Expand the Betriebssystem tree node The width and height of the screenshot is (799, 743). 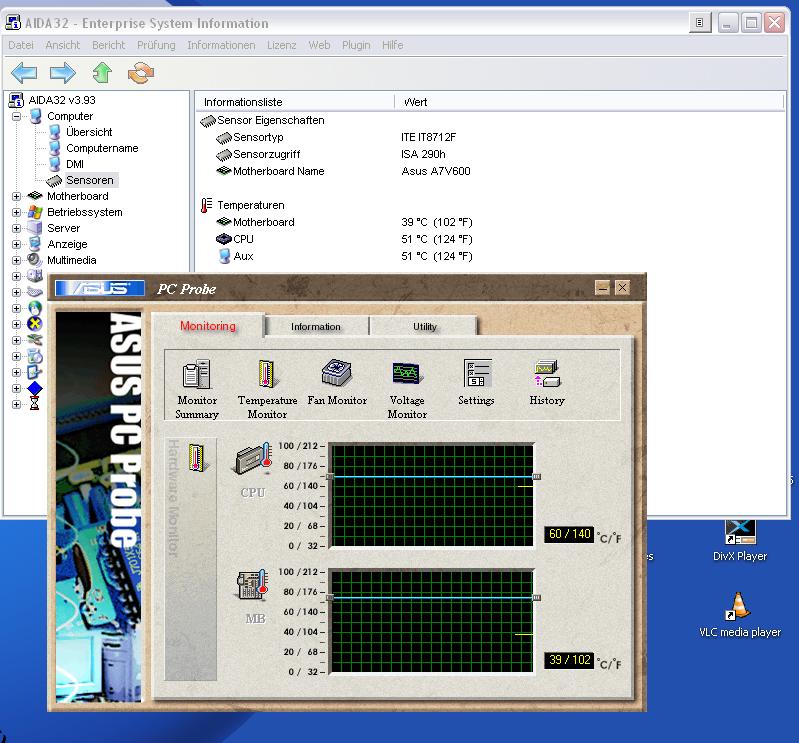point(16,212)
